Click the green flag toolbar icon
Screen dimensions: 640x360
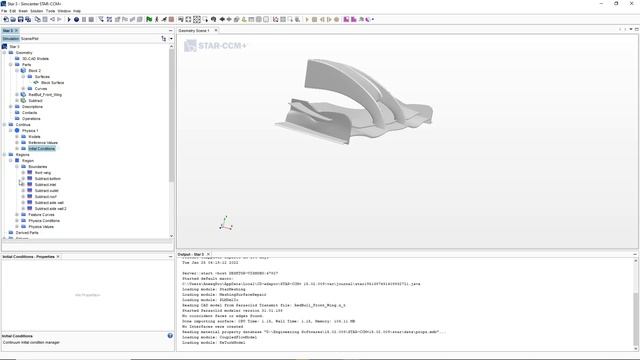tap(149, 19)
